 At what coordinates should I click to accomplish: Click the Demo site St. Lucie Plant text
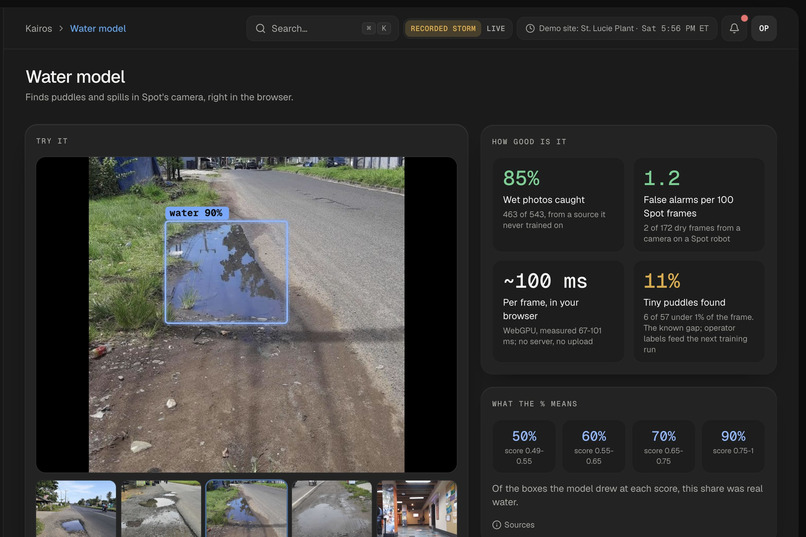586,28
